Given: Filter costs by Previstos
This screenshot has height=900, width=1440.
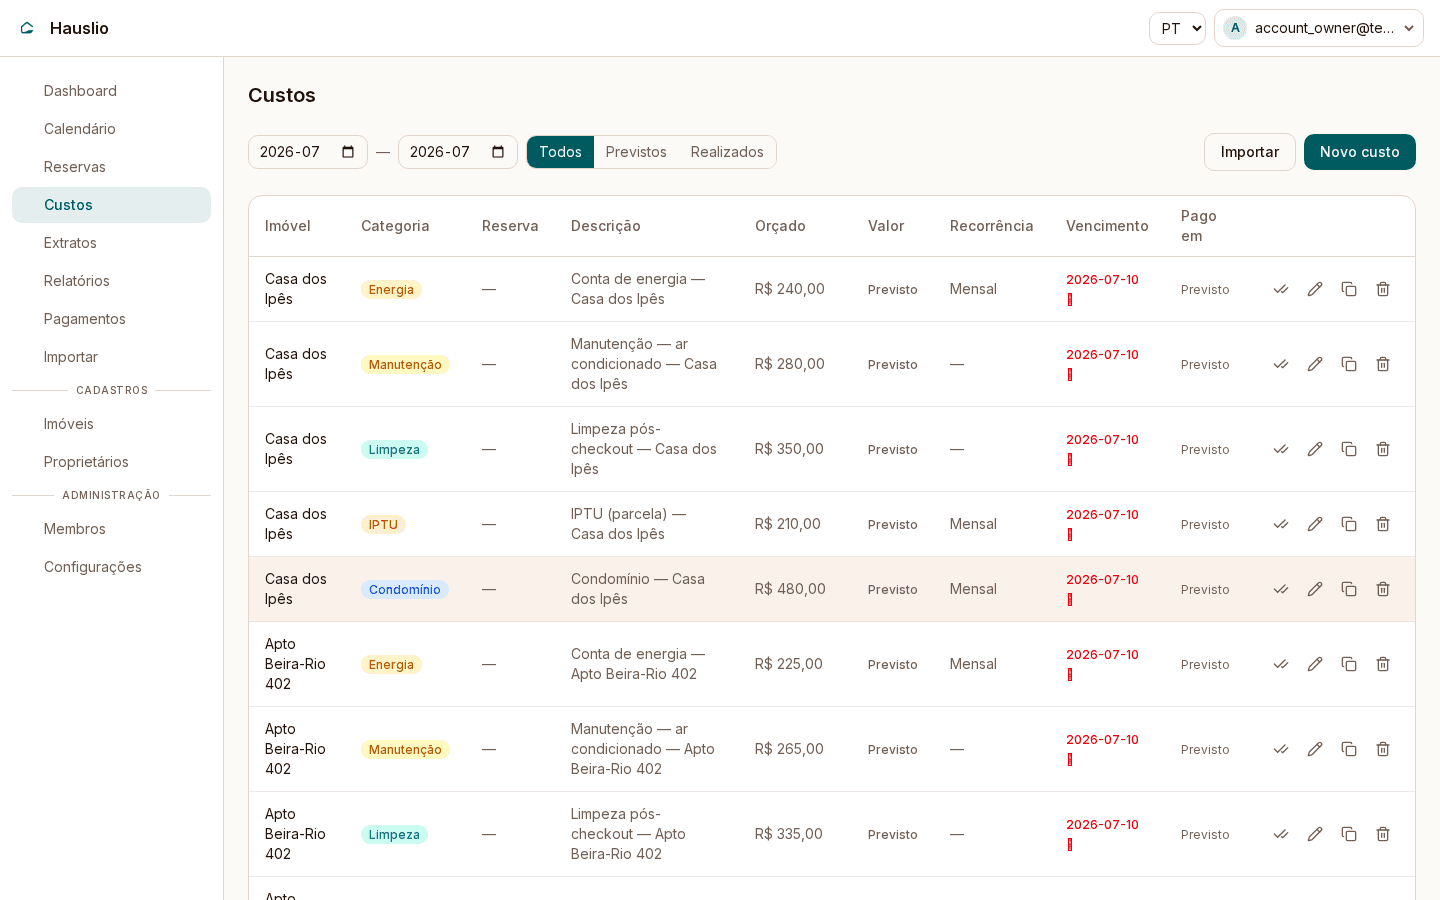Looking at the screenshot, I should pyautogui.click(x=636, y=152).
